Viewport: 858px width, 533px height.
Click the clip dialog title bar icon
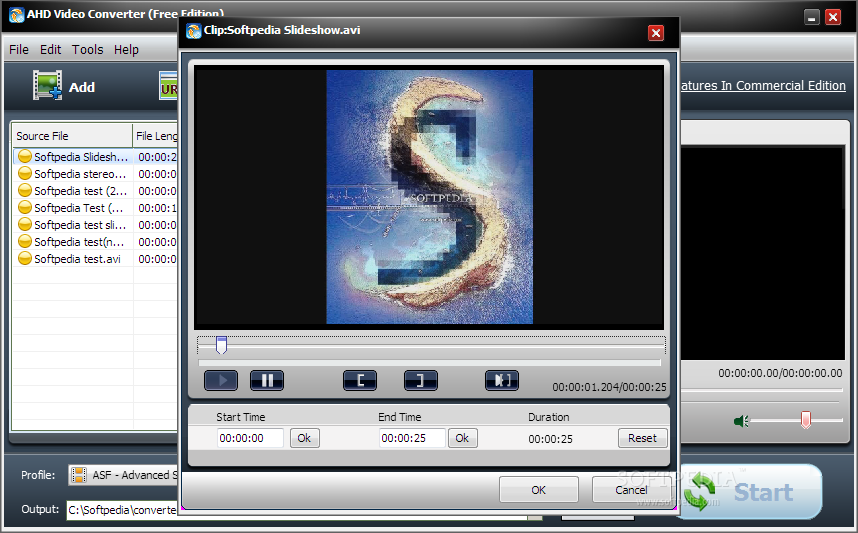(194, 31)
